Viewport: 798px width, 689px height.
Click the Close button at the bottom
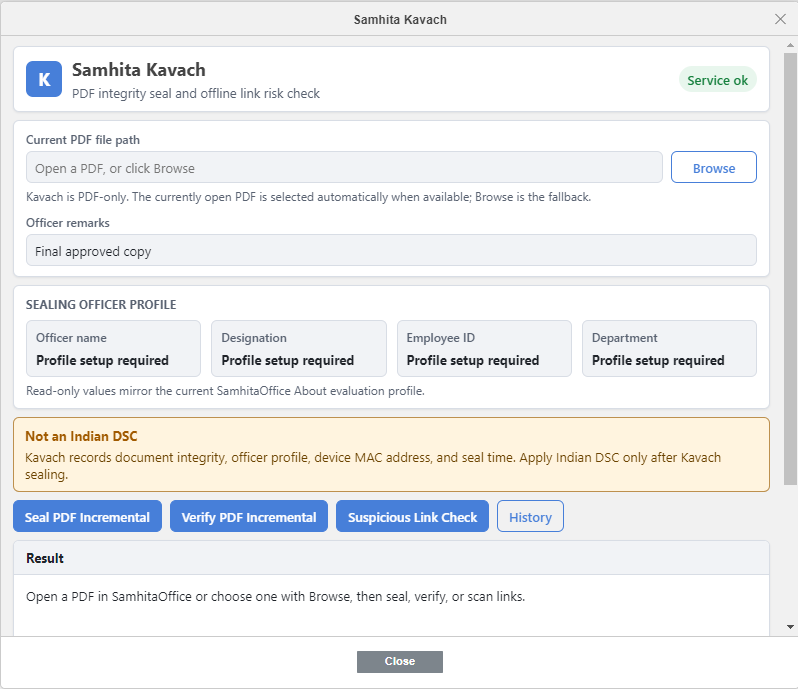pyautogui.click(x=400, y=662)
